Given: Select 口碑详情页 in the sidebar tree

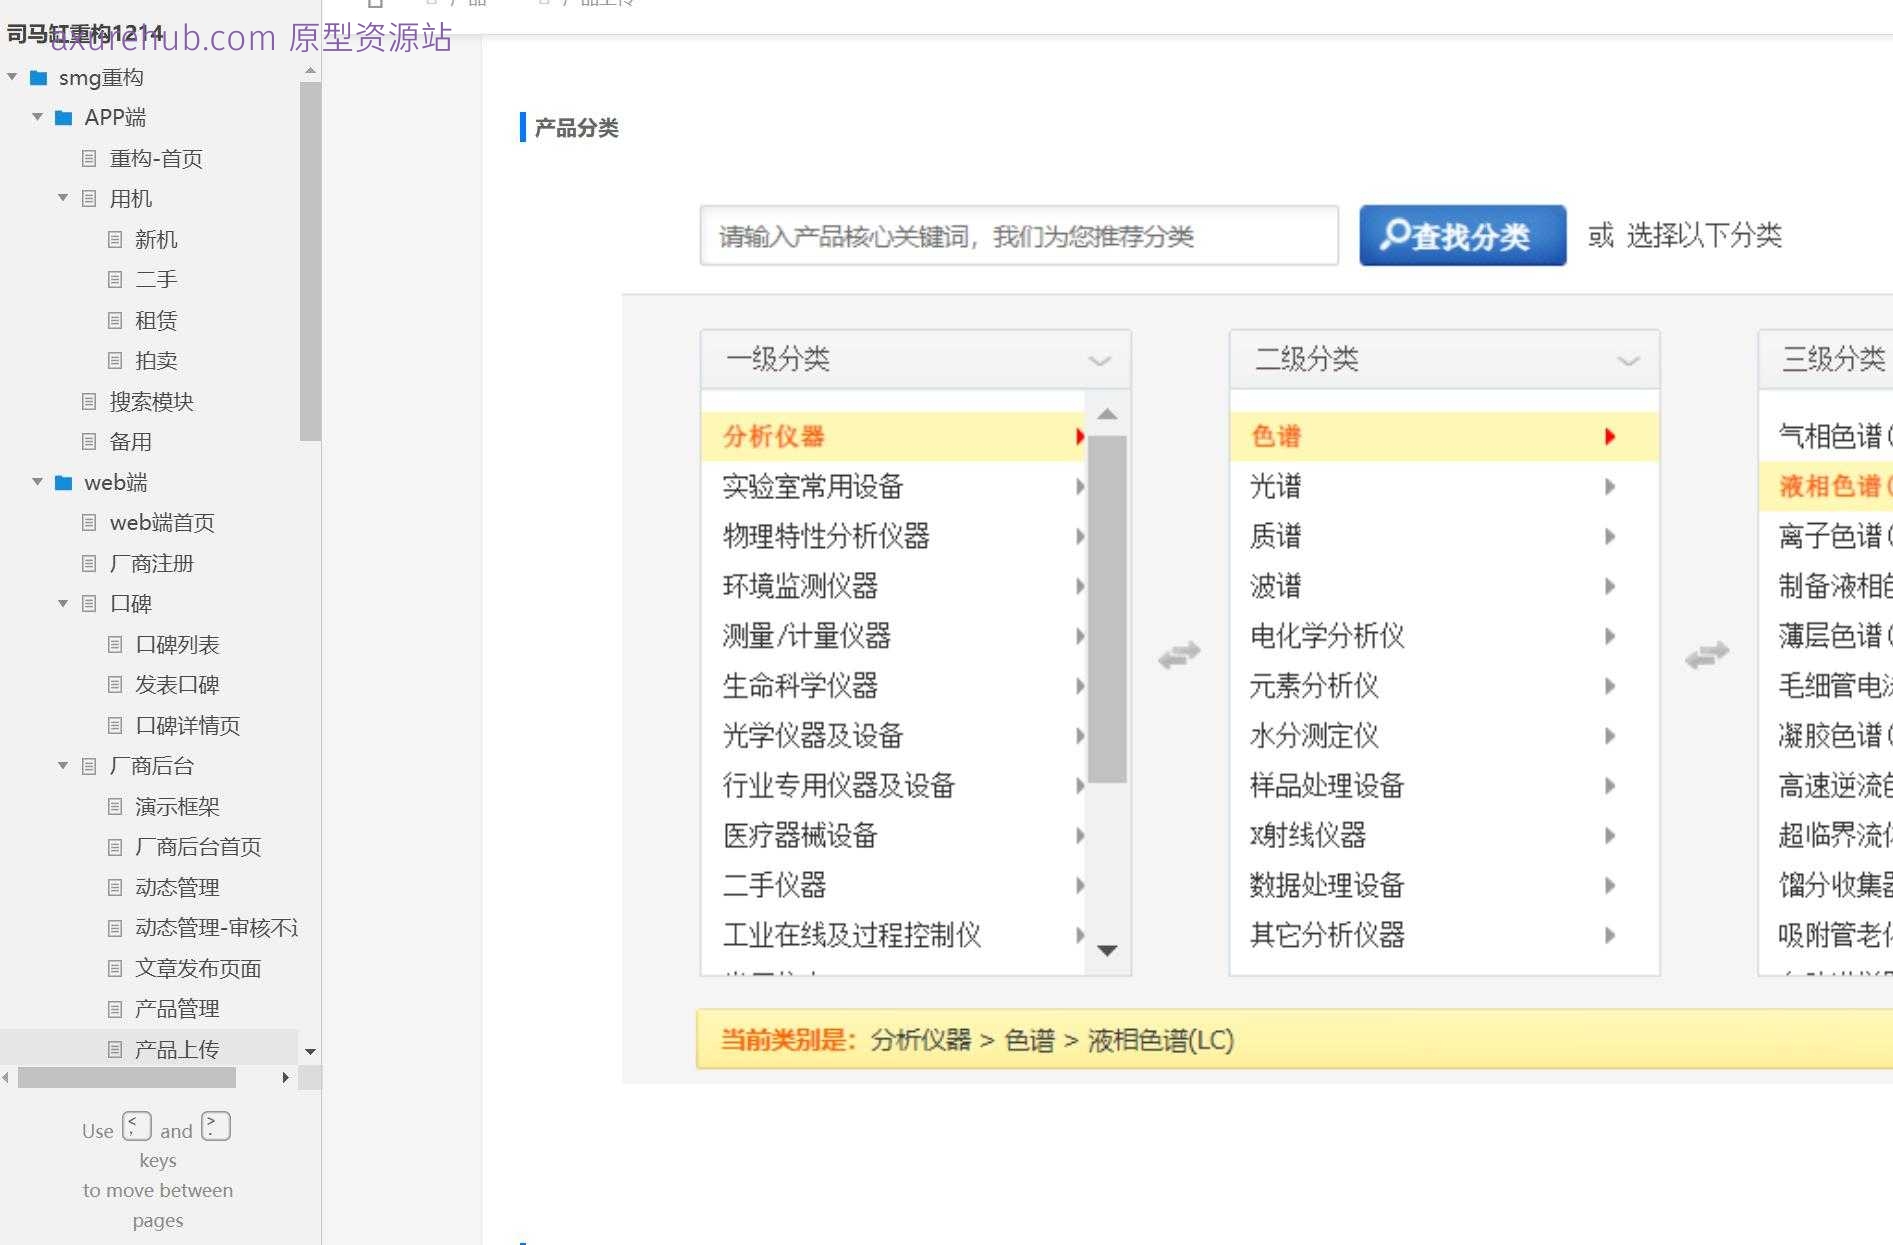Looking at the screenshot, I should (x=190, y=725).
